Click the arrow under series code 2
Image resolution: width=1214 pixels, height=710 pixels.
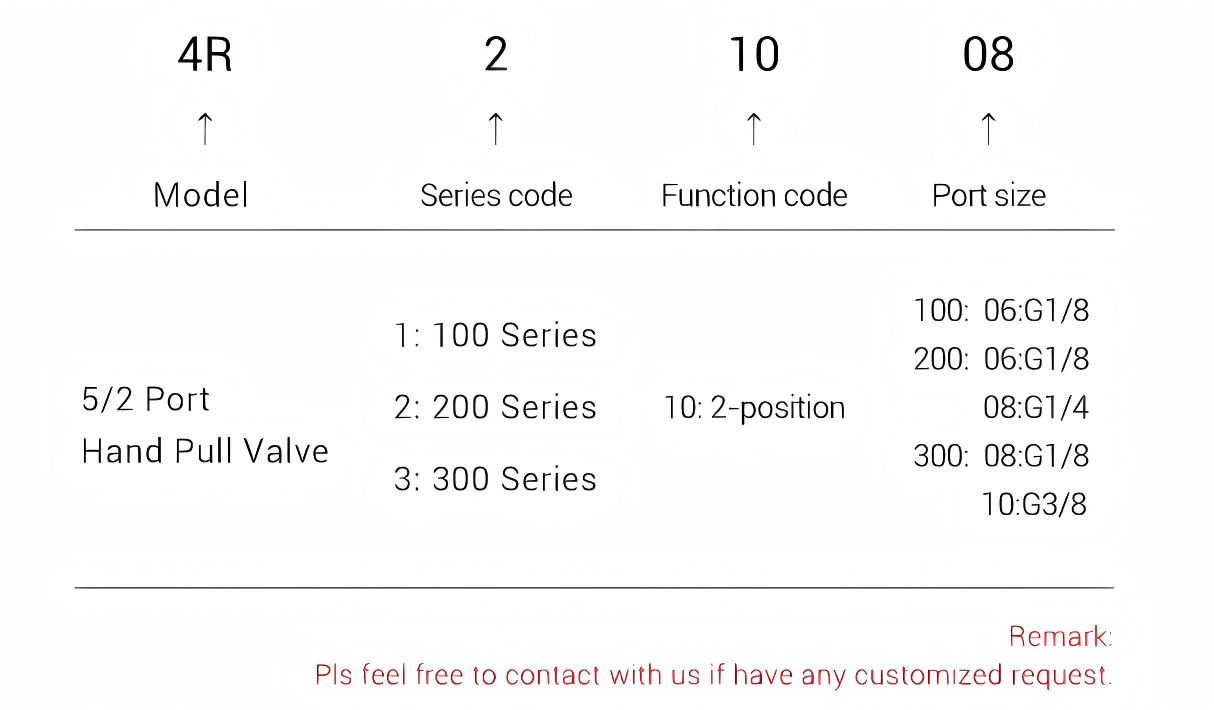click(495, 129)
